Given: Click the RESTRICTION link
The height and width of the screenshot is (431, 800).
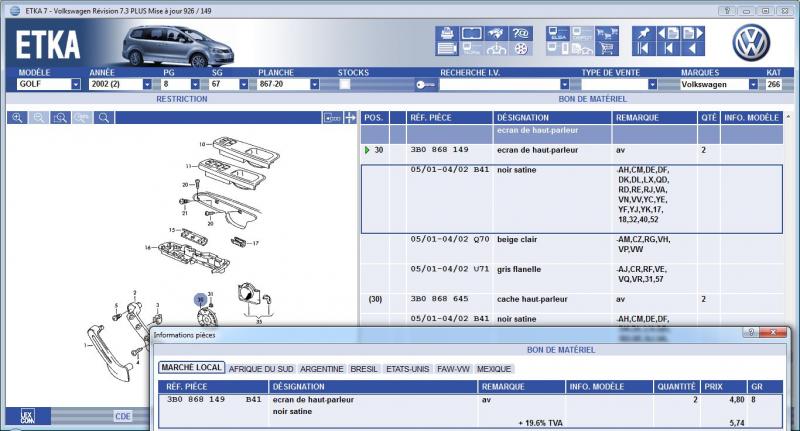Looking at the screenshot, I should tap(182, 99).
